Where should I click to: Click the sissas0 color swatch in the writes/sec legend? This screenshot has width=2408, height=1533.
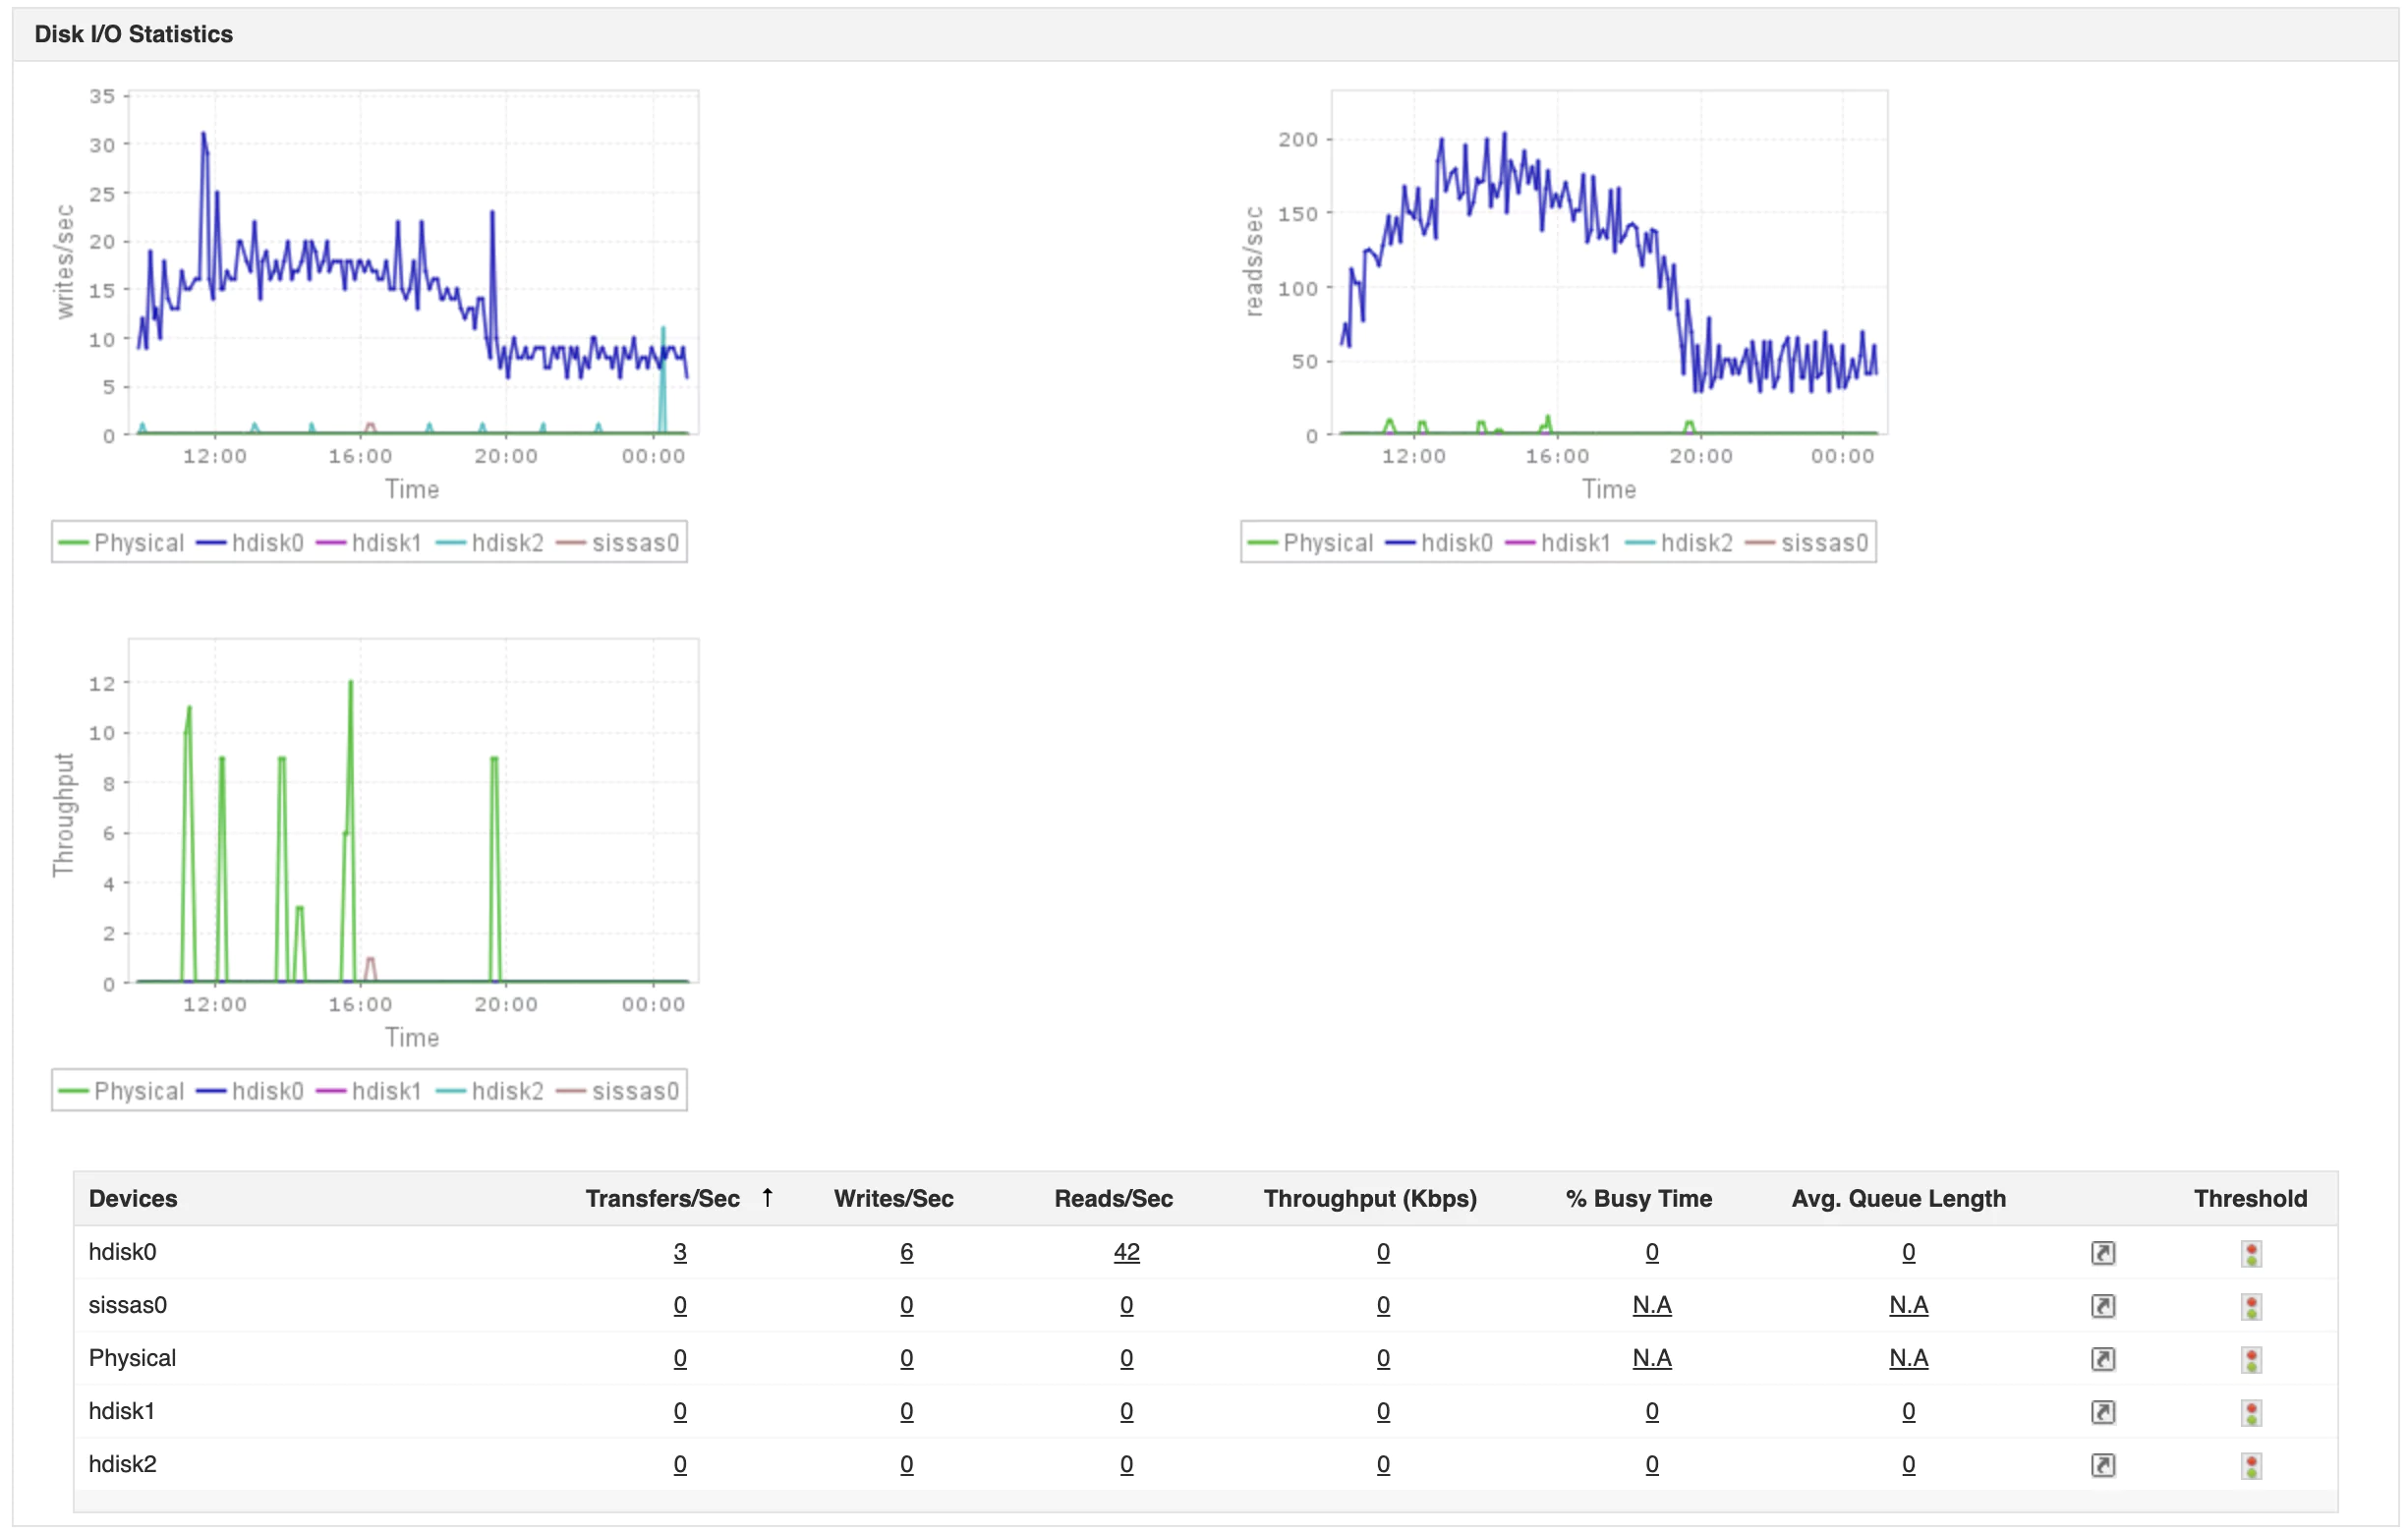point(570,543)
